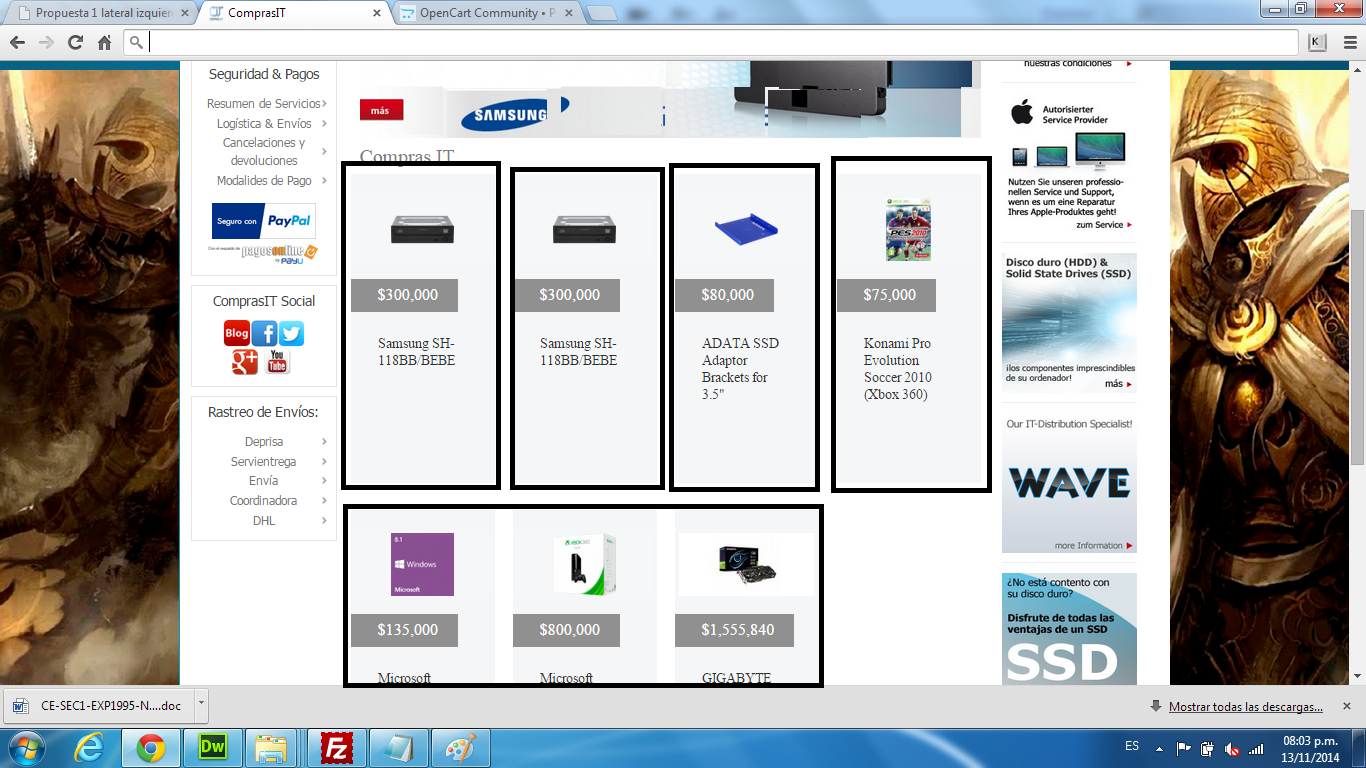Click the browser forward arrow
Image resolution: width=1366 pixels, height=768 pixels.
pyautogui.click(x=46, y=42)
